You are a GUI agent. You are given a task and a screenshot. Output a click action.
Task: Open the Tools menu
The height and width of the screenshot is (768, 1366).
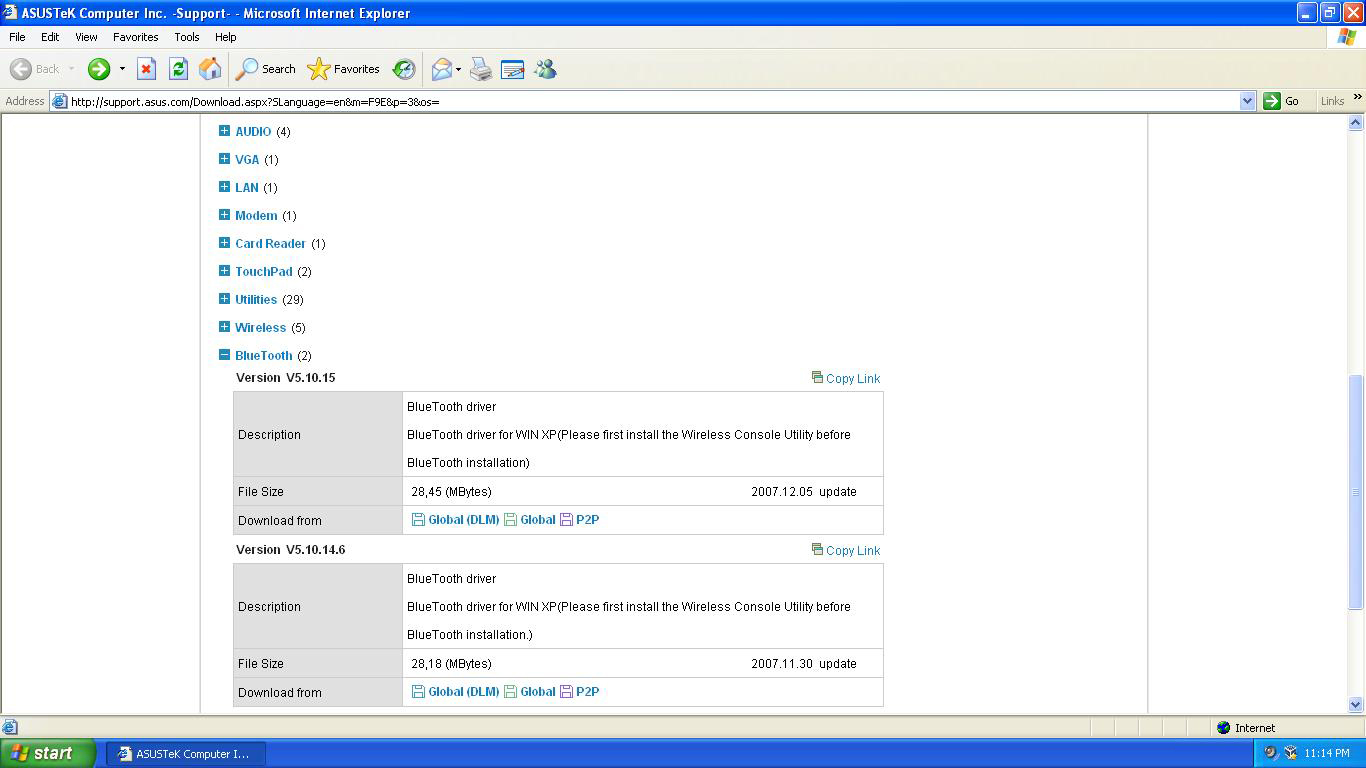pos(187,37)
